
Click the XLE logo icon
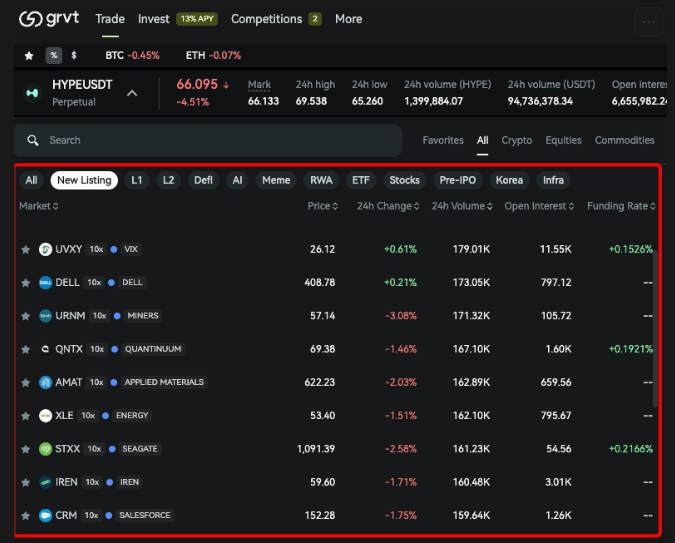pos(45,416)
